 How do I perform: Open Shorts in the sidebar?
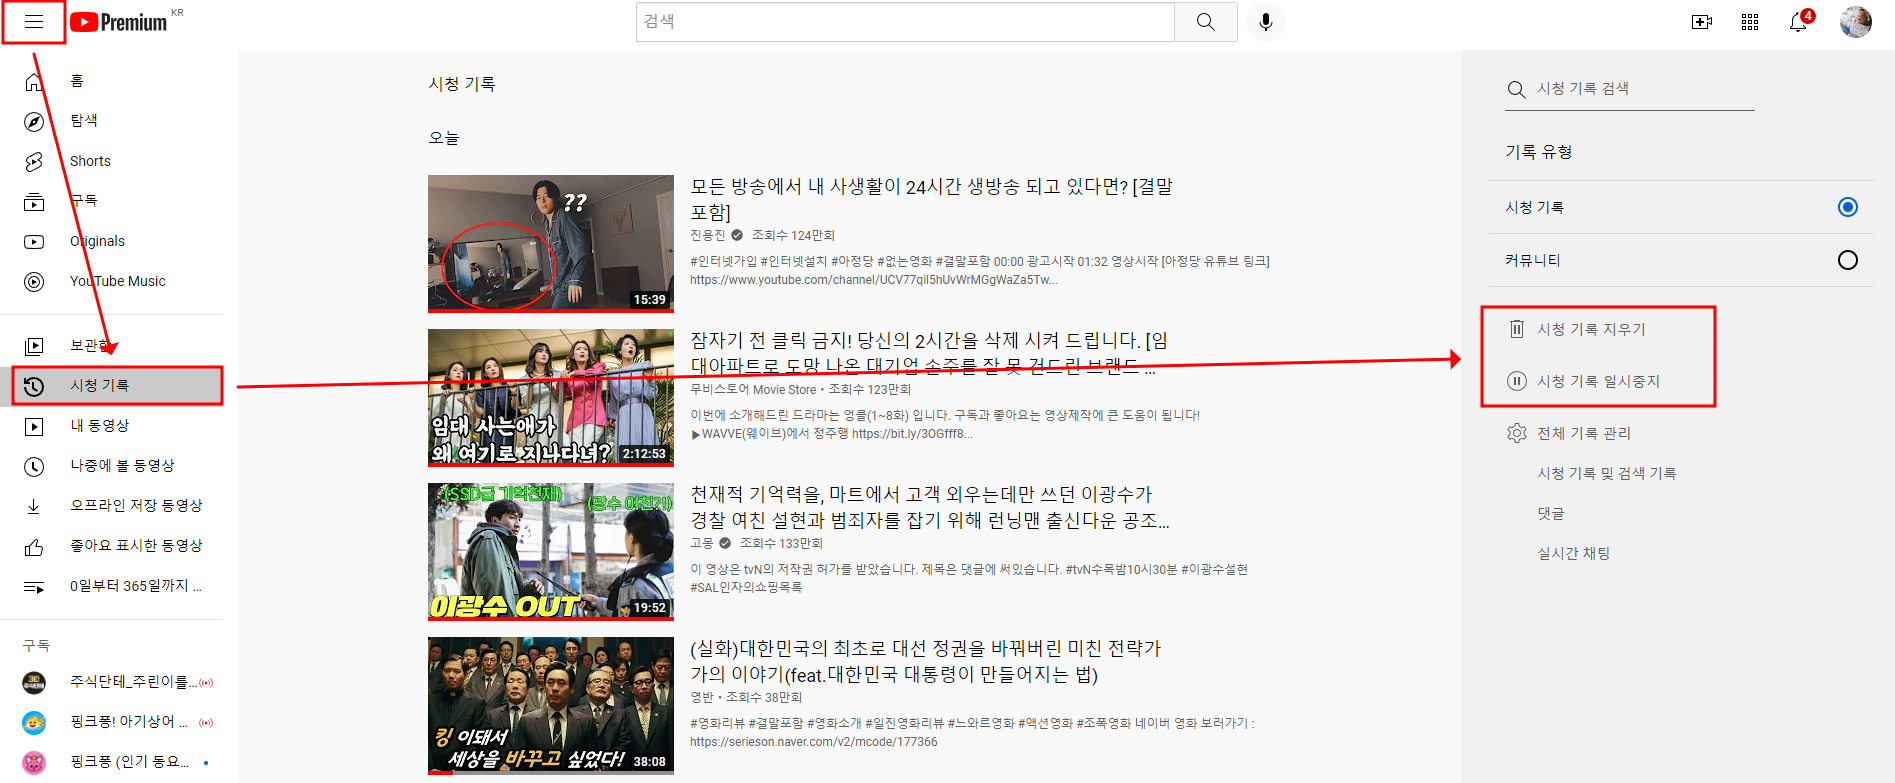tap(90, 161)
